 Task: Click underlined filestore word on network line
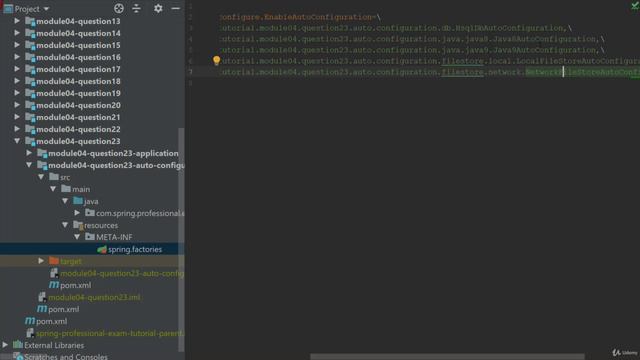tap(462, 72)
